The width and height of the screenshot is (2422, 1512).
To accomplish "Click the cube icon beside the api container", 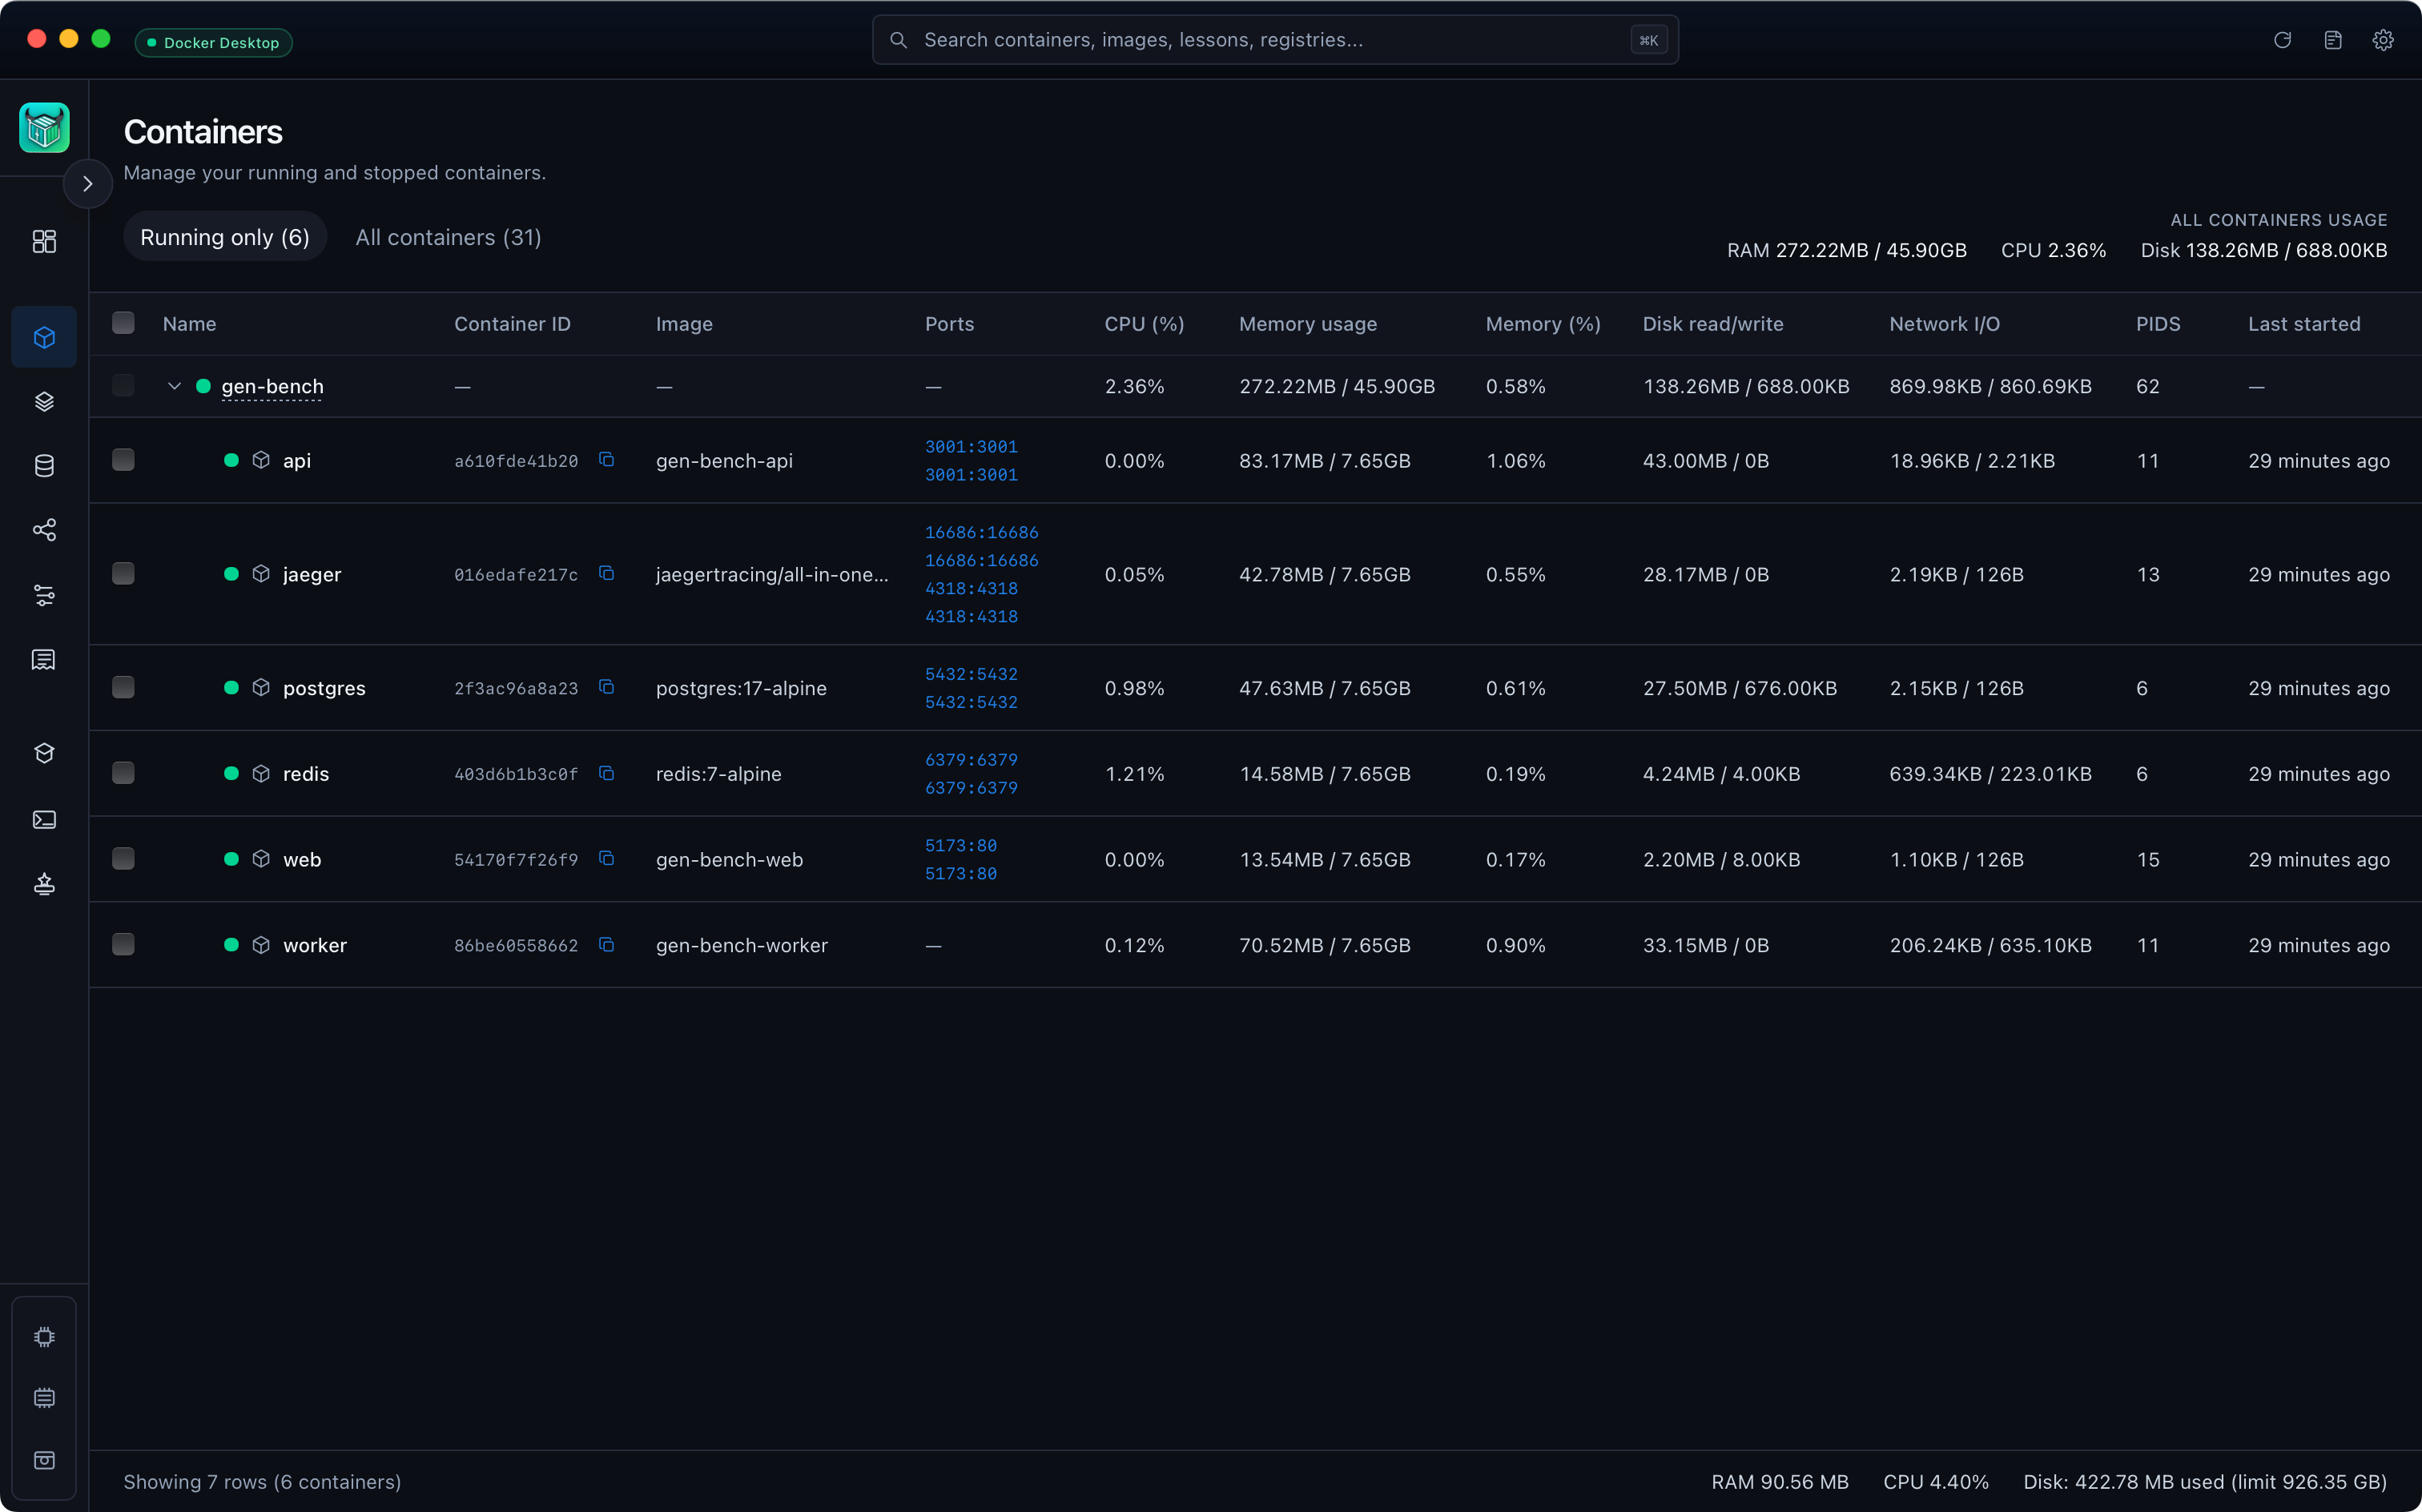I will pyautogui.click(x=261, y=460).
